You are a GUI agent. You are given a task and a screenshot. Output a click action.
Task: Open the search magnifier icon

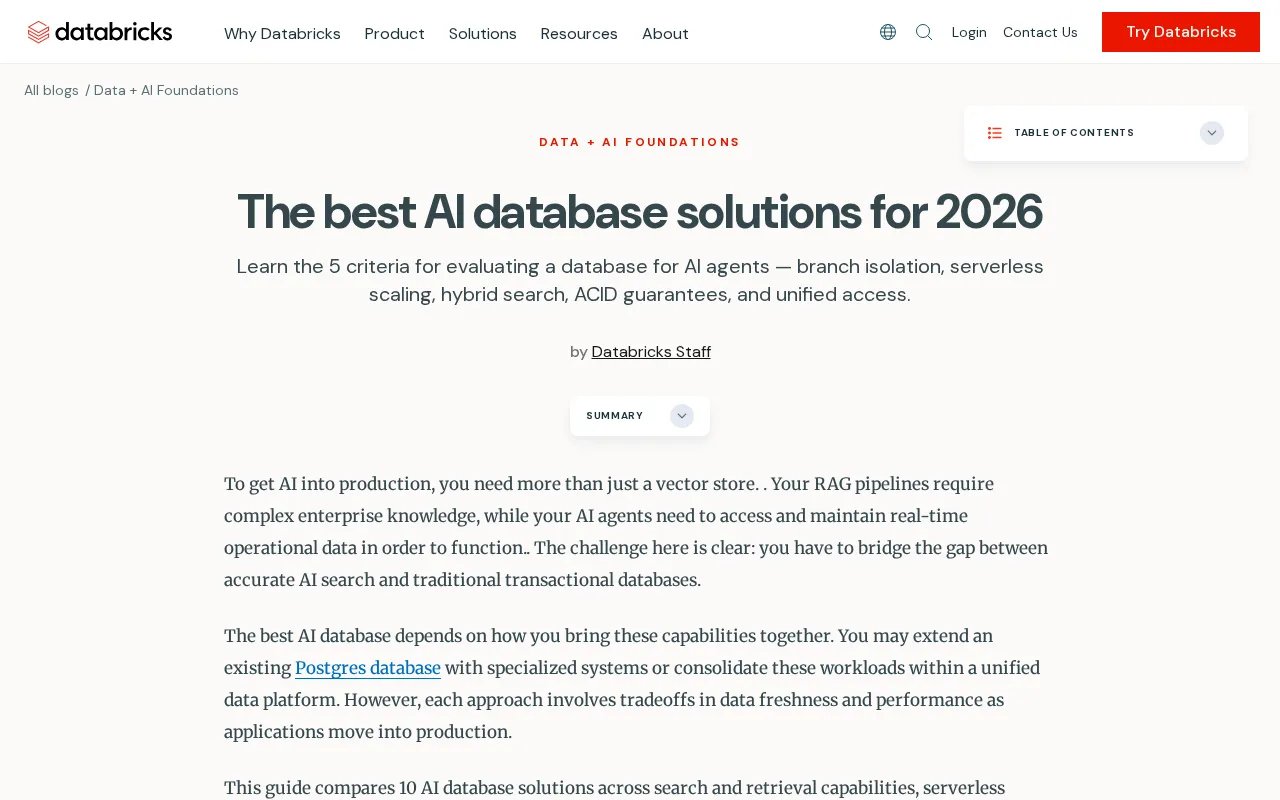coord(924,32)
